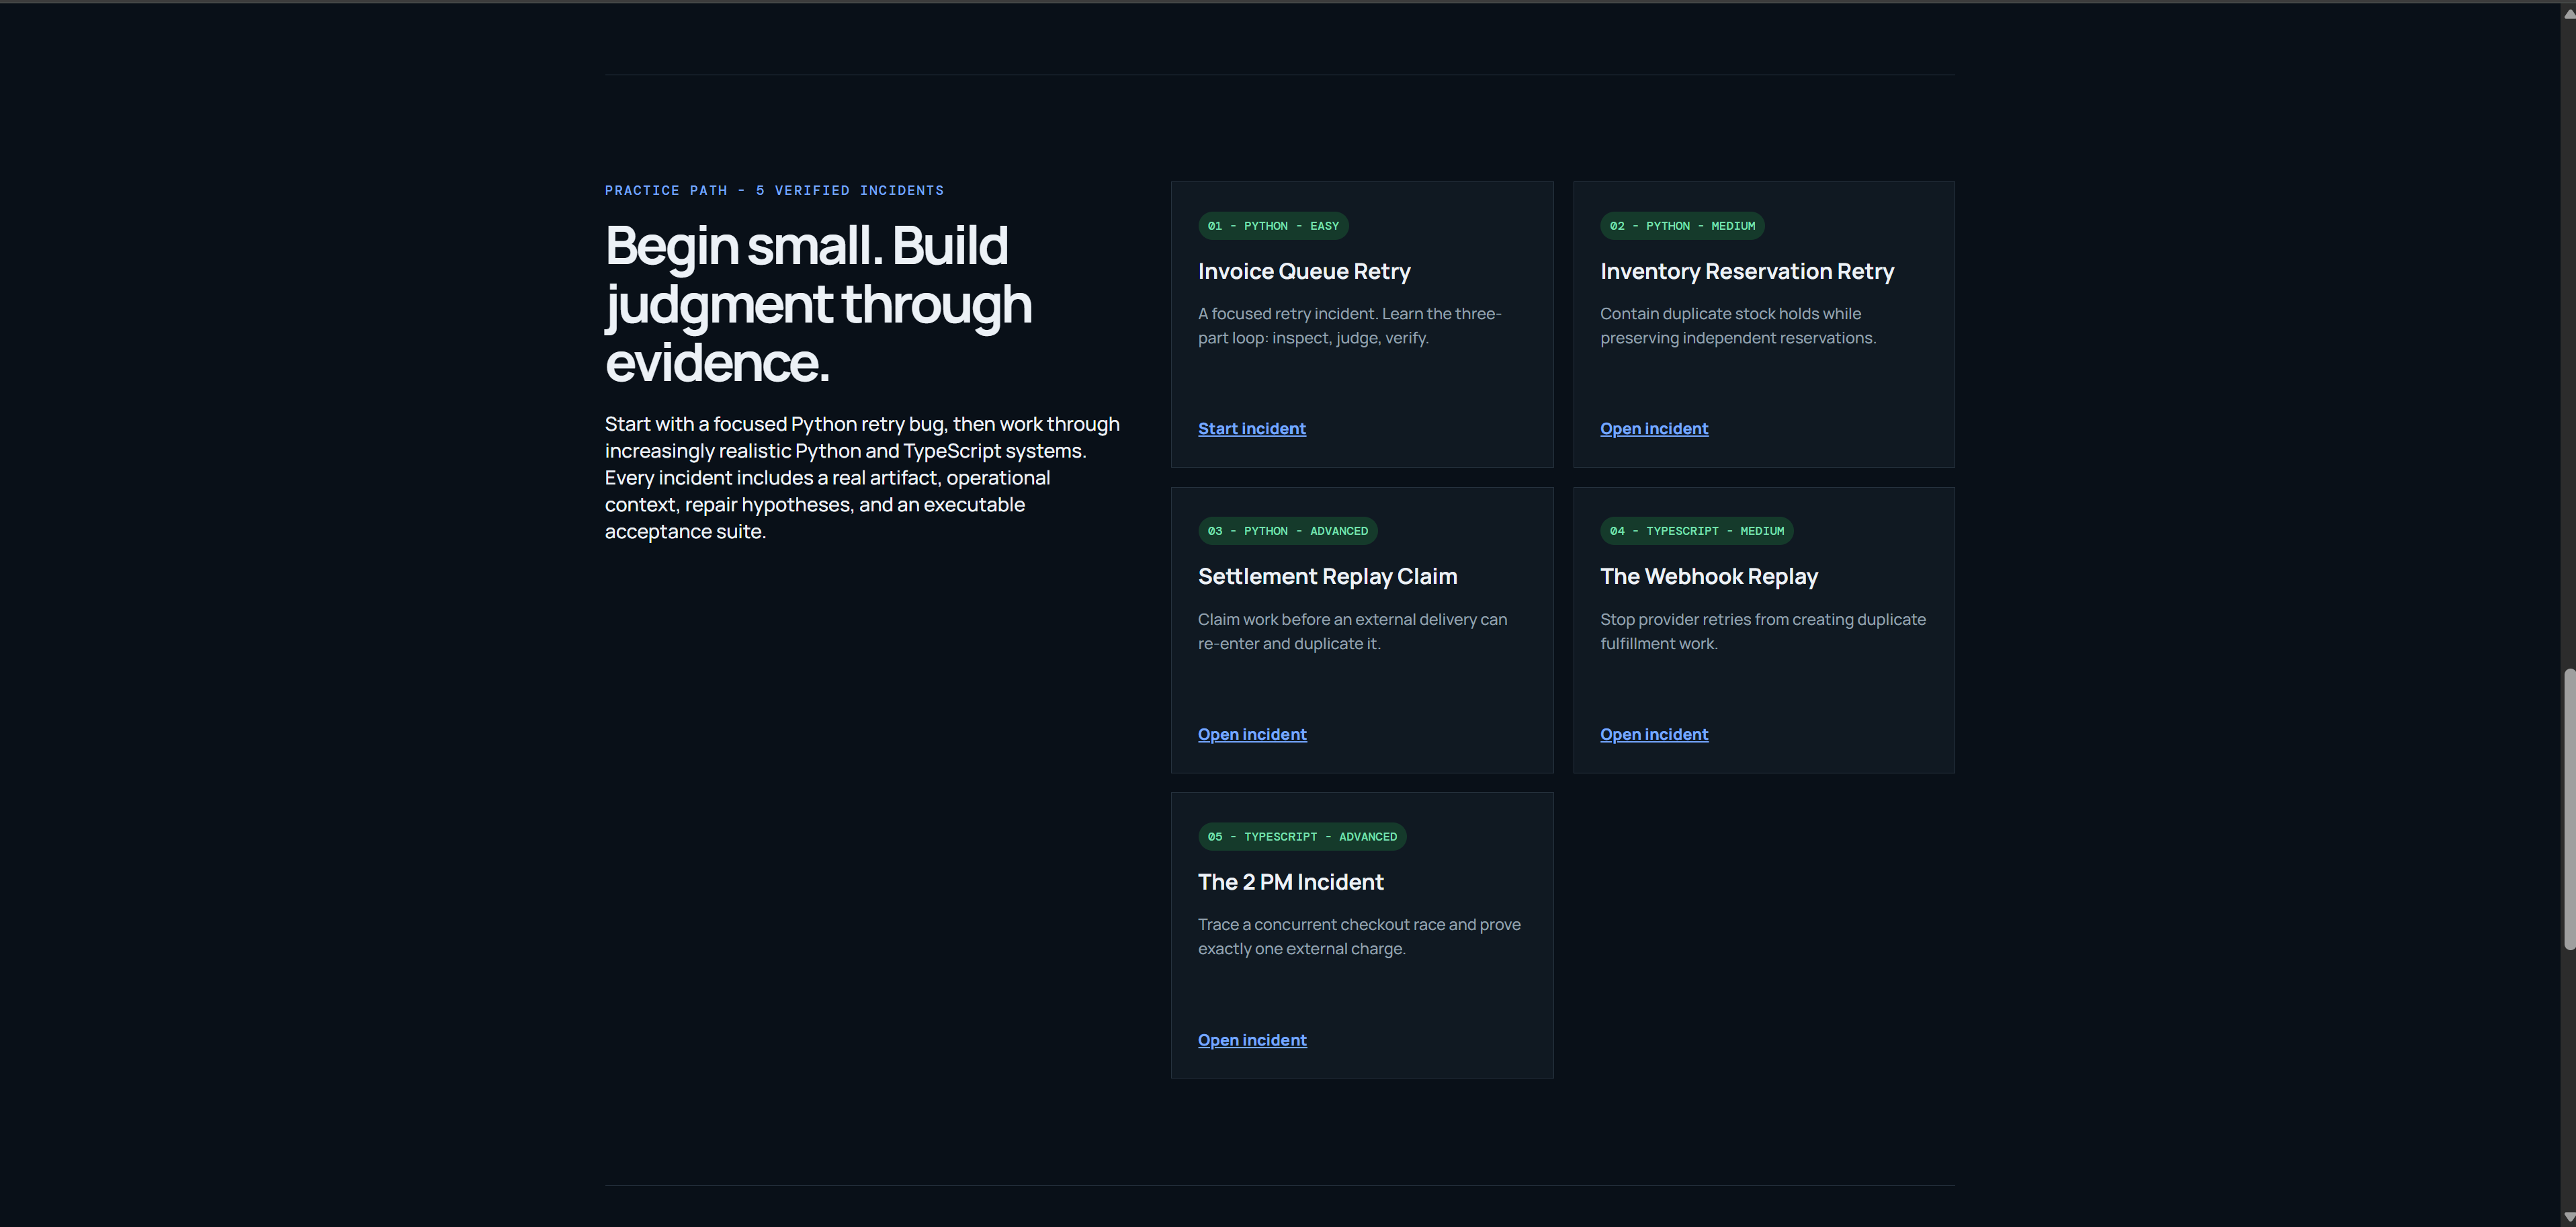Select the 05 - TYPESCRIPT - ADVANCED badge
This screenshot has width=2576, height=1227.
1302,837
